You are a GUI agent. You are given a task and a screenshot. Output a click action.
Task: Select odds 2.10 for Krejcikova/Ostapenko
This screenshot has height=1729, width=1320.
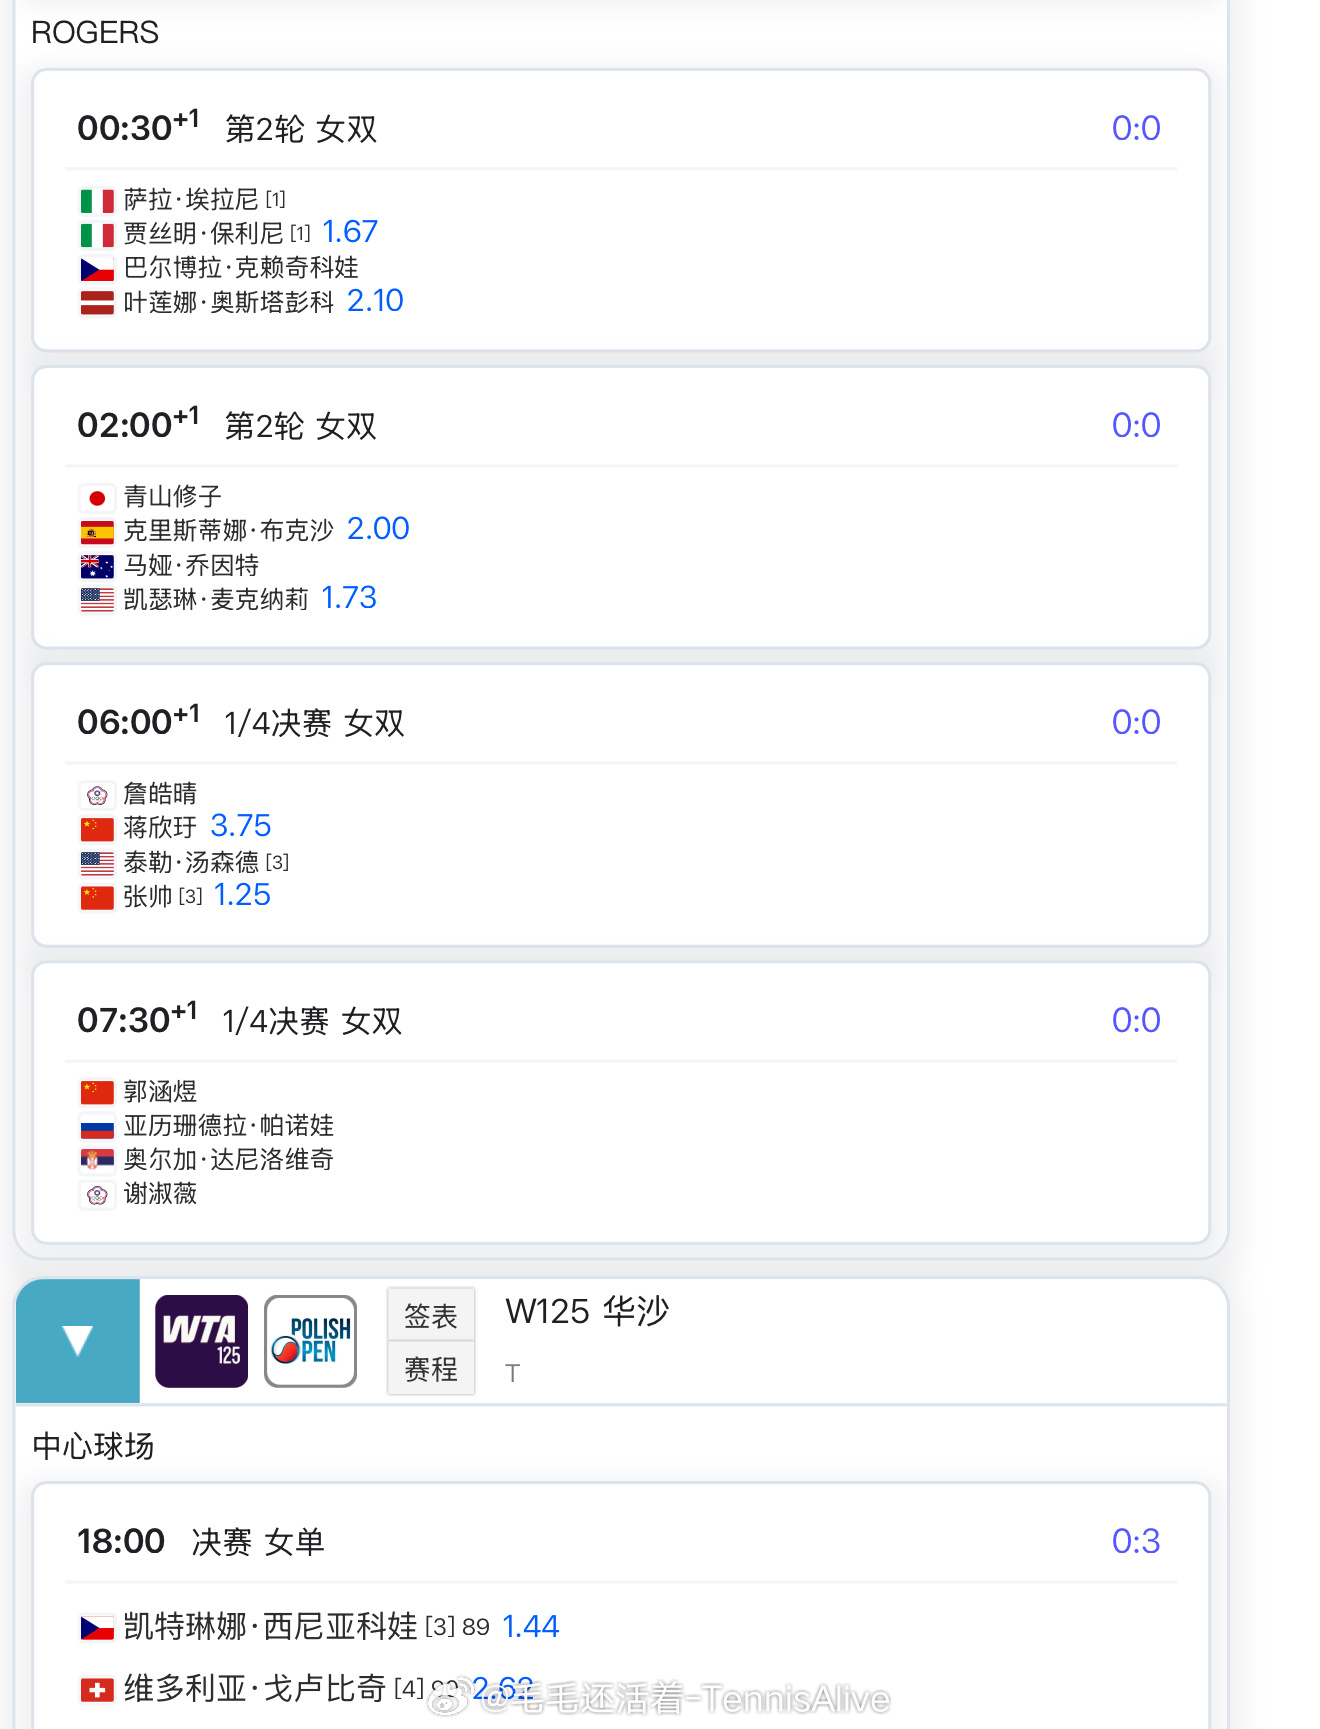click(x=375, y=301)
